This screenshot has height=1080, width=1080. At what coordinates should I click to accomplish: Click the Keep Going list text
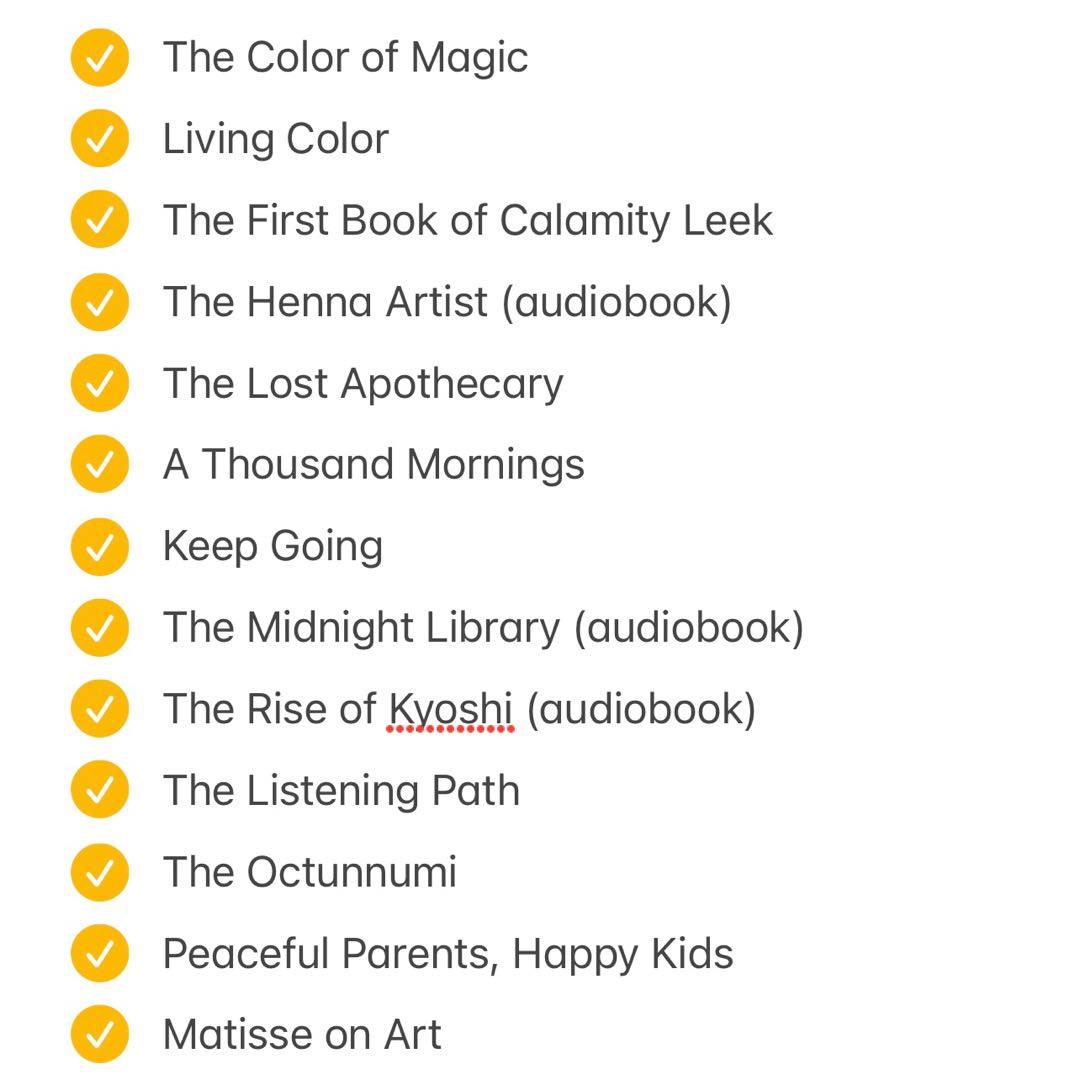pyautogui.click(x=272, y=547)
